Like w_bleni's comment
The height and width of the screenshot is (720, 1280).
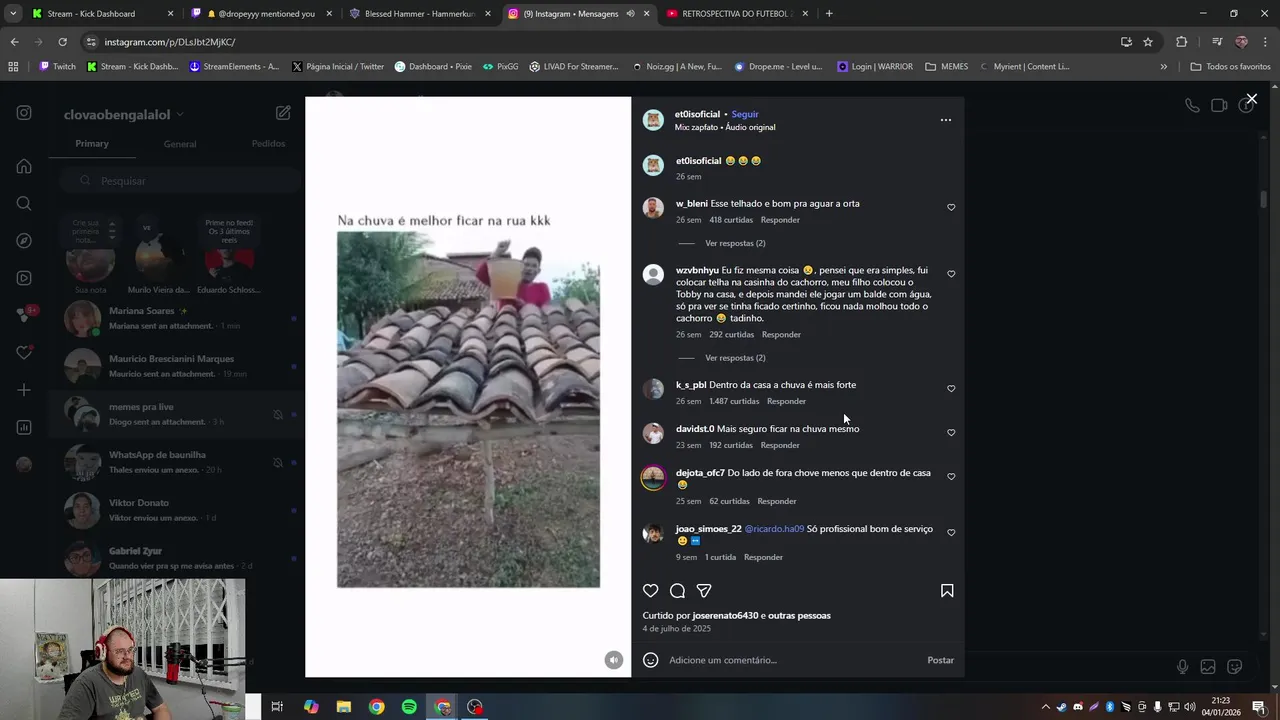(x=951, y=208)
